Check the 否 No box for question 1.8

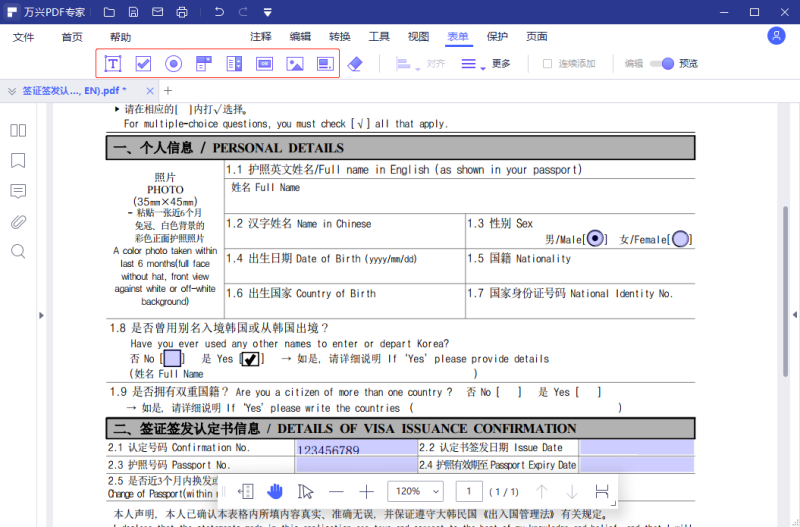point(172,358)
